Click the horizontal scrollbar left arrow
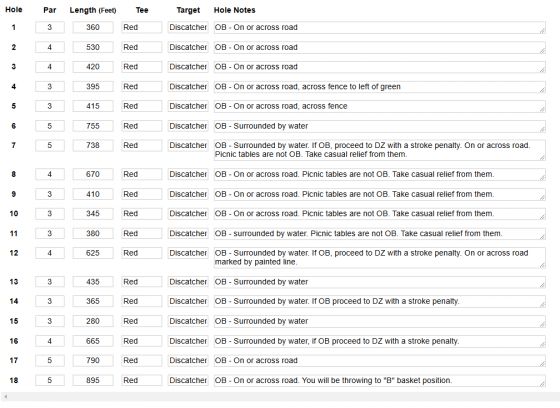This screenshot has height=408, width=560. click(5, 397)
